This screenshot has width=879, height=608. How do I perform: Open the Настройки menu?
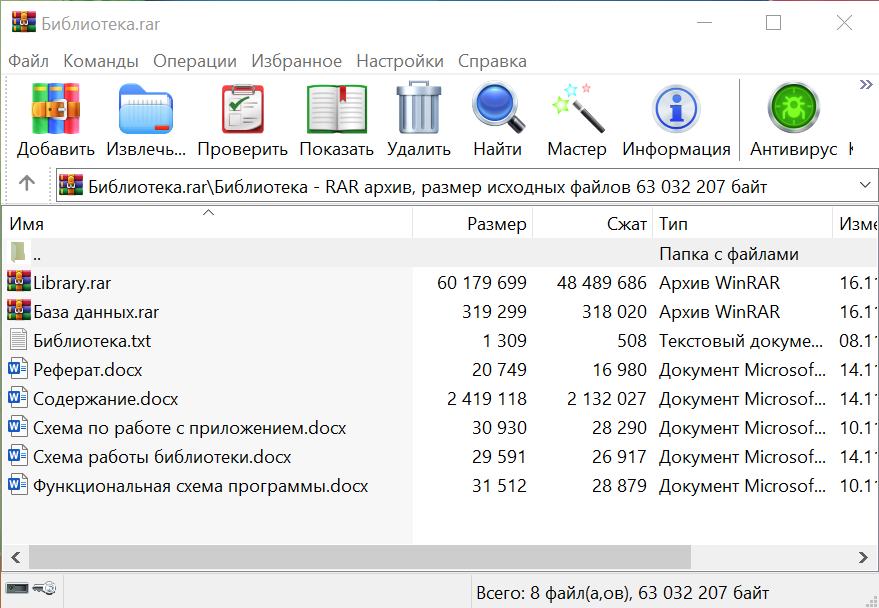point(400,61)
